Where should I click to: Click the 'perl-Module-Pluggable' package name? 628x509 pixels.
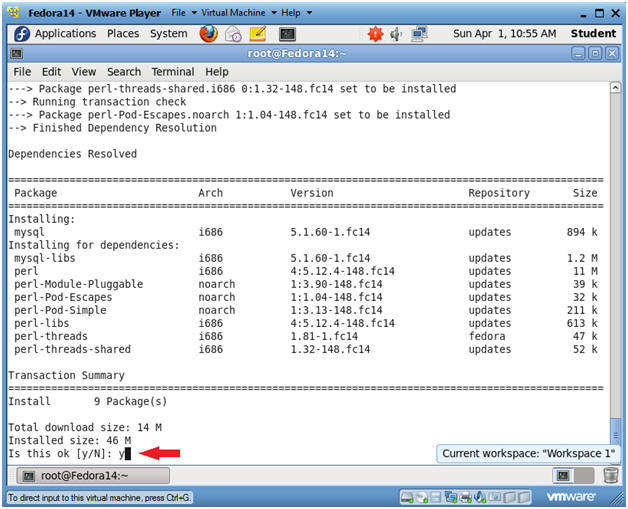78,284
